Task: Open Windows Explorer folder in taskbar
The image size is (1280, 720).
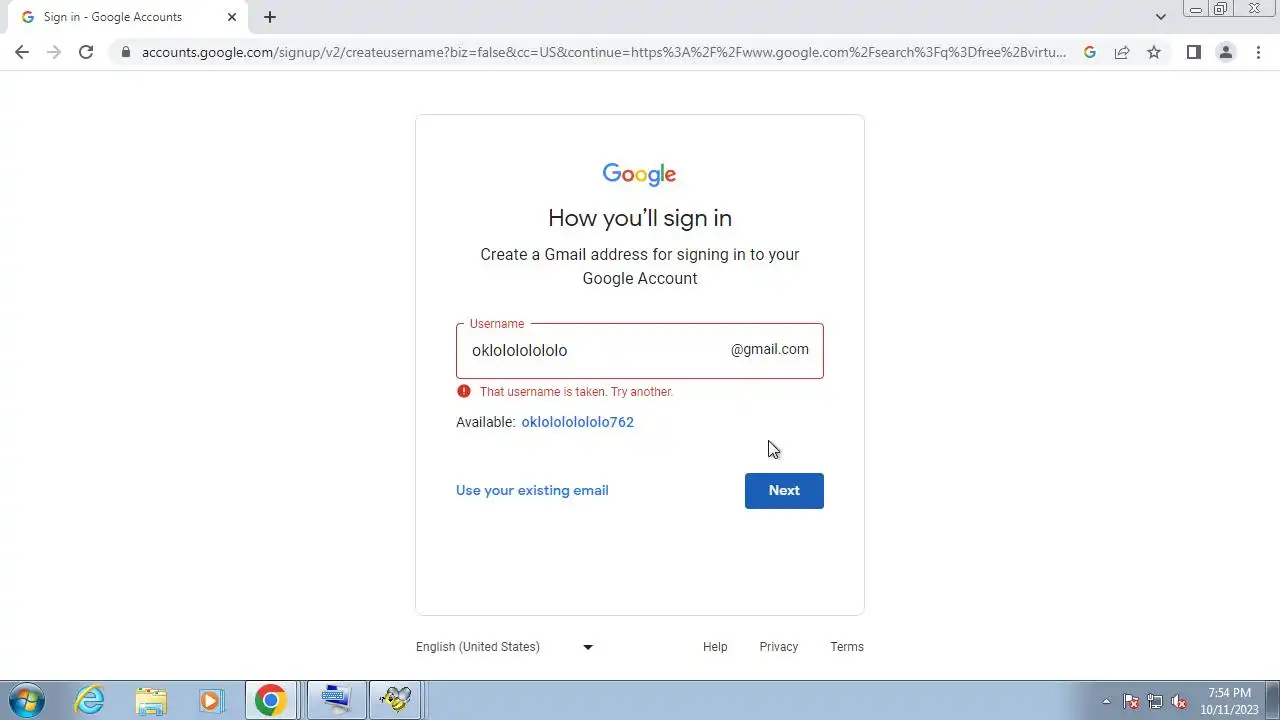Action: coord(151,700)
